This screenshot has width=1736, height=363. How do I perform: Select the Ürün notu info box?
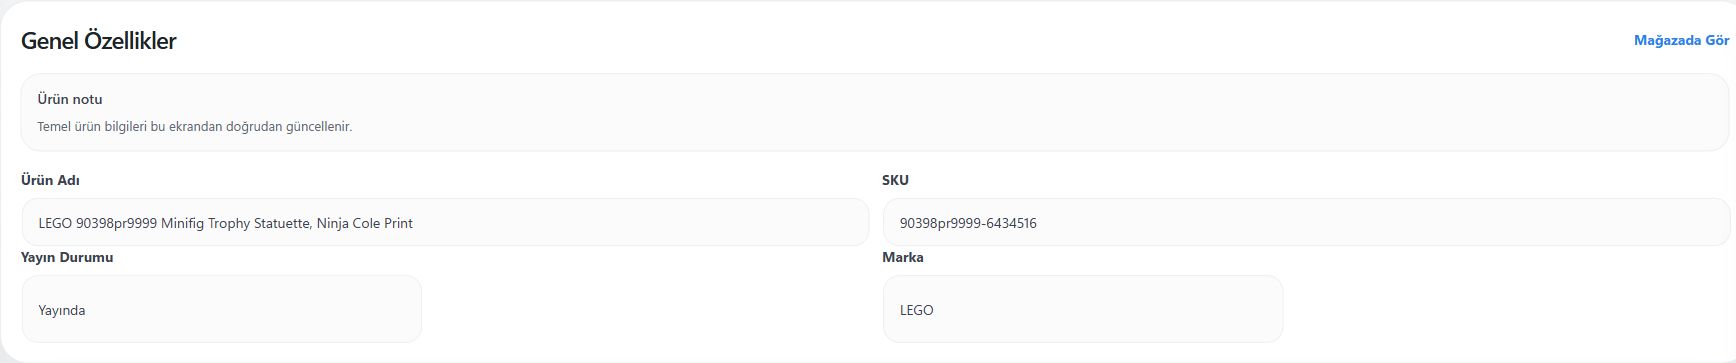pyautogui.click(x=875, y=112)
